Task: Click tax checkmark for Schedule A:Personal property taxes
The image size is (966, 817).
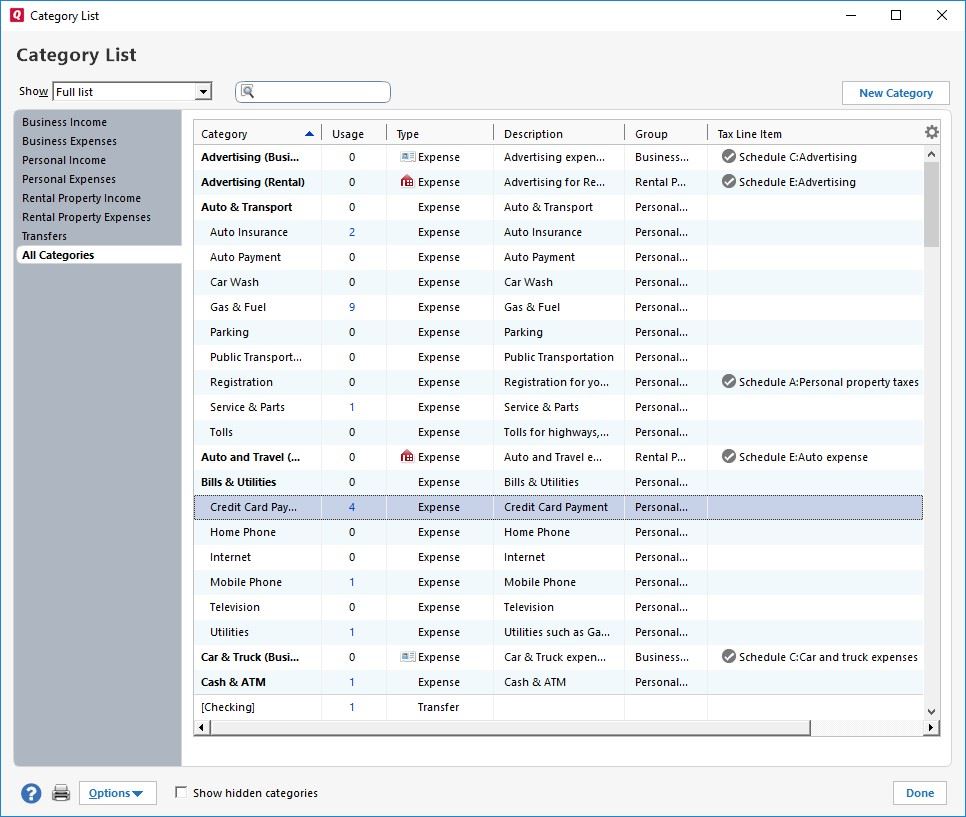Action: click(x=728, y=382)
